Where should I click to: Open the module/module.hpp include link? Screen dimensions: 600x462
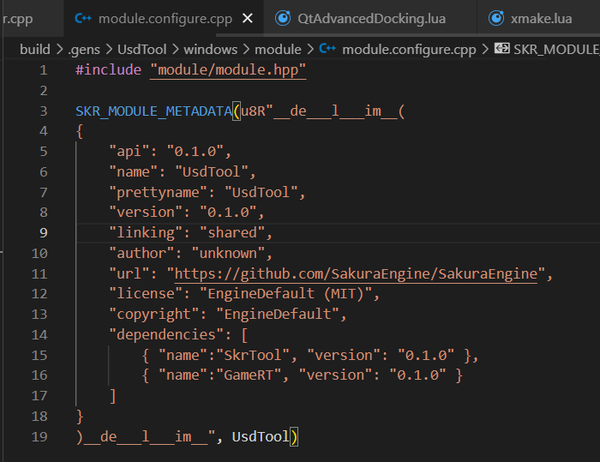[227, 69]
